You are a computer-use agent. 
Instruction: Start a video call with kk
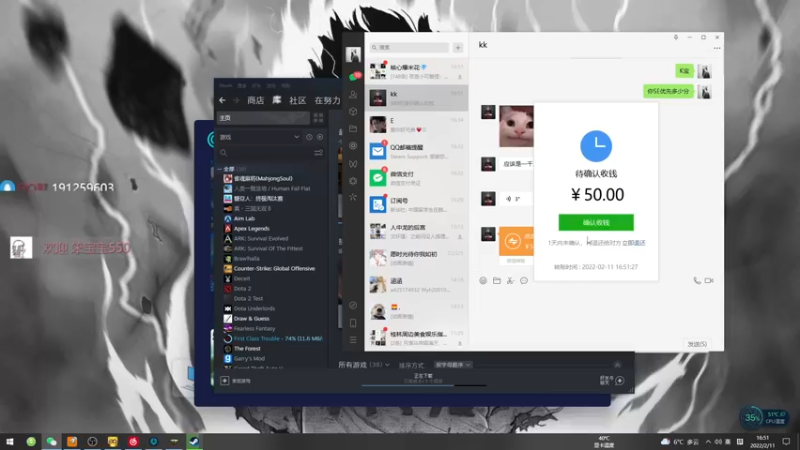point(709,281)
